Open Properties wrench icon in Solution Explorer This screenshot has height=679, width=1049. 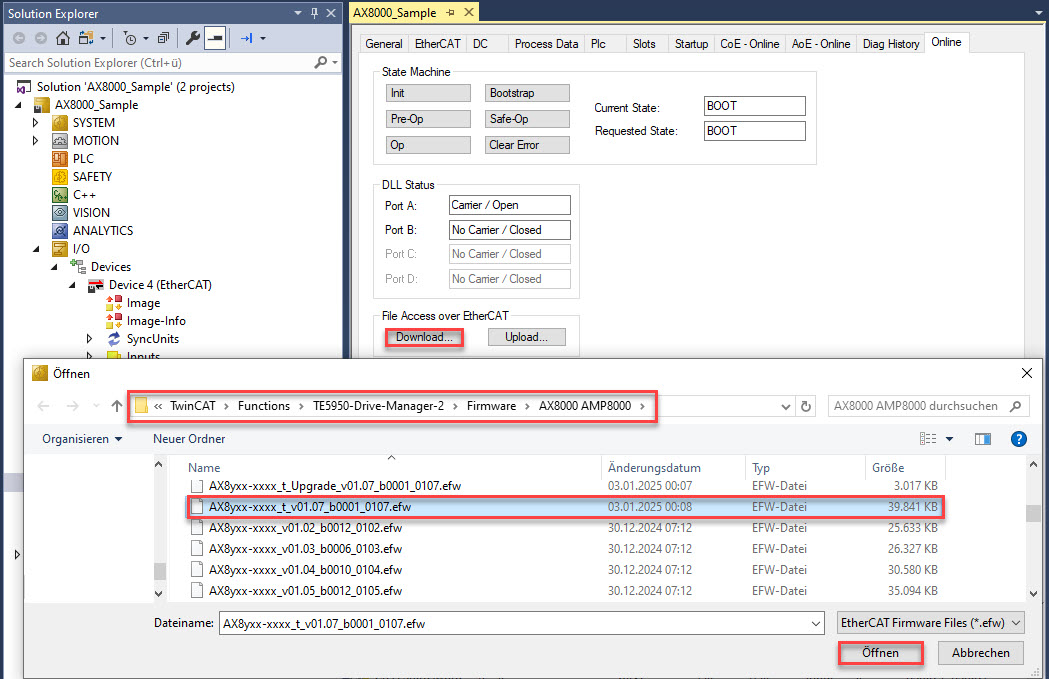click(193, 38)
